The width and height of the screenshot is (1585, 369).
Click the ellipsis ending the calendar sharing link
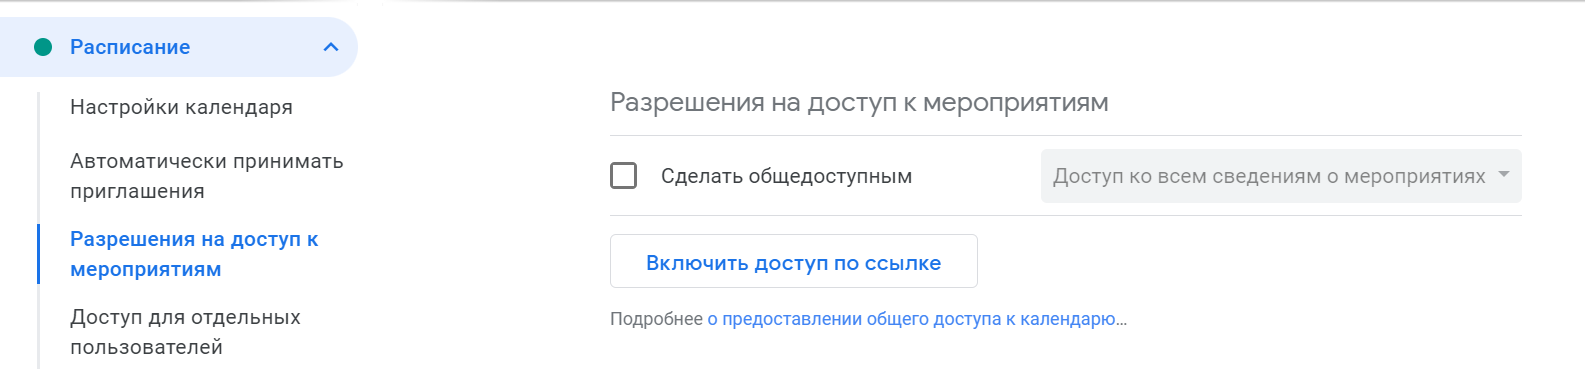point(1122,320)
